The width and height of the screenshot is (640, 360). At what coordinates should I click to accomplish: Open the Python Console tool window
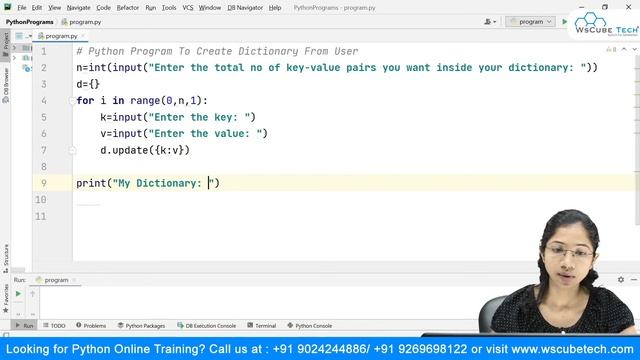point(310,326)
